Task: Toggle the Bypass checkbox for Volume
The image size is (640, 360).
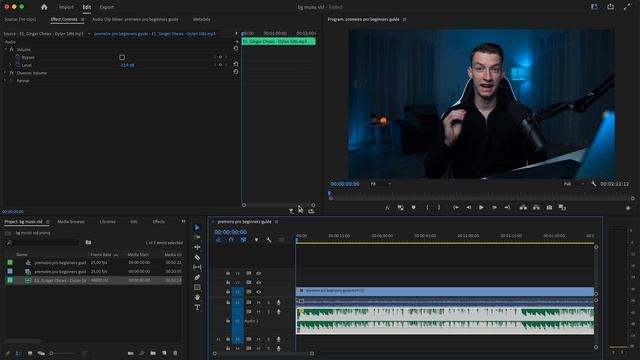Action: coord(122,58)
